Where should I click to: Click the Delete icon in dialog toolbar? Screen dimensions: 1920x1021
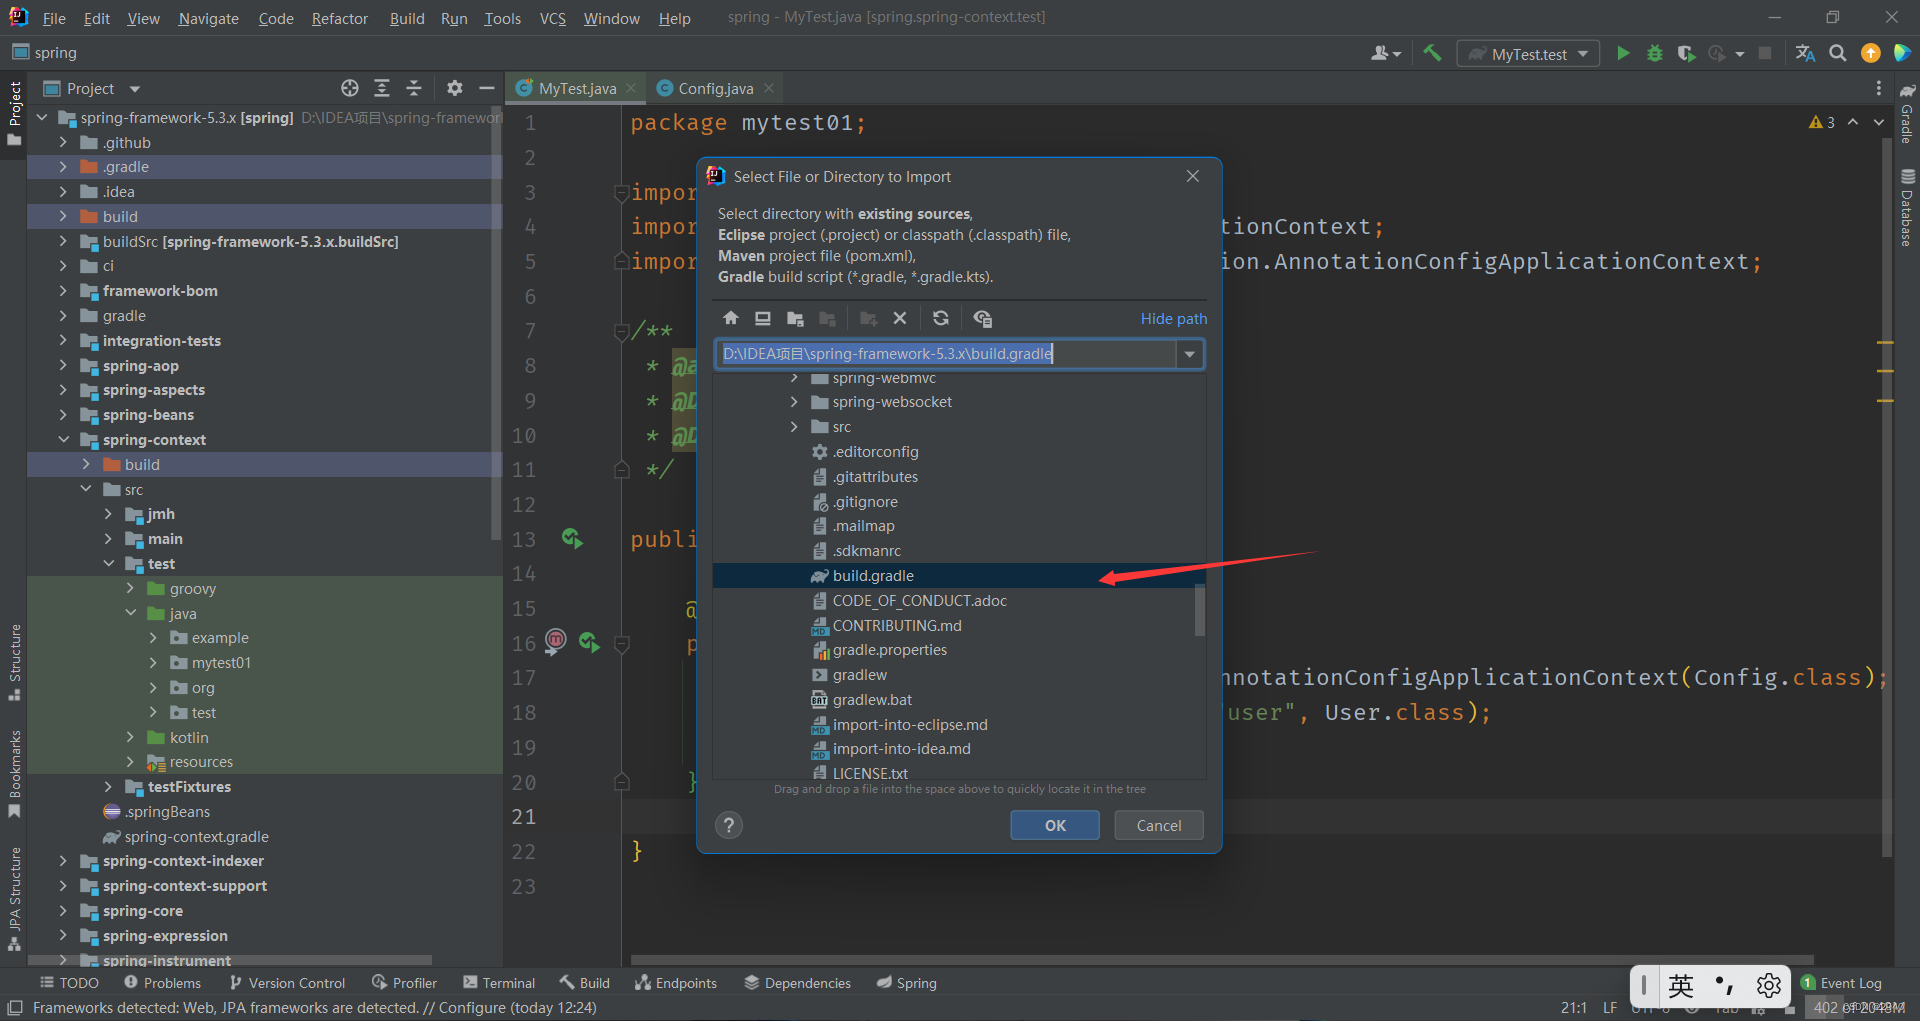click(x=900, y=318)
